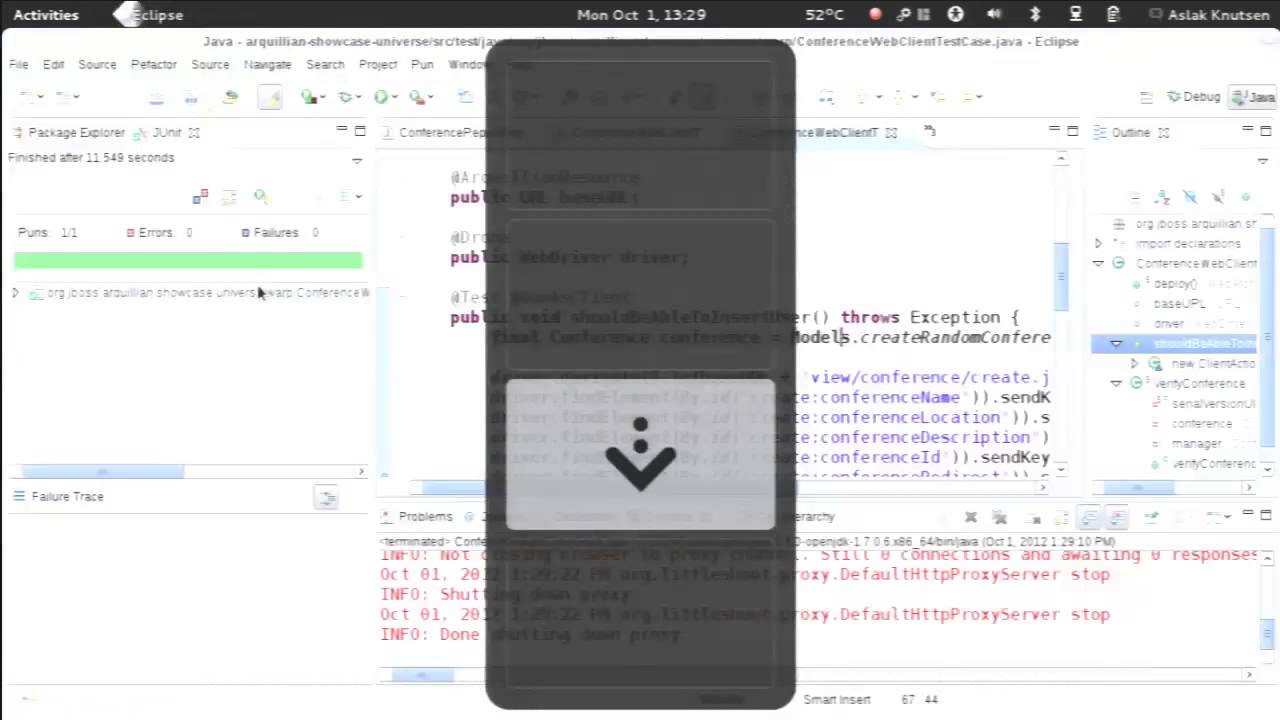Select the manager item in the Outline

pyautogui.click(x=1197, y=444)
